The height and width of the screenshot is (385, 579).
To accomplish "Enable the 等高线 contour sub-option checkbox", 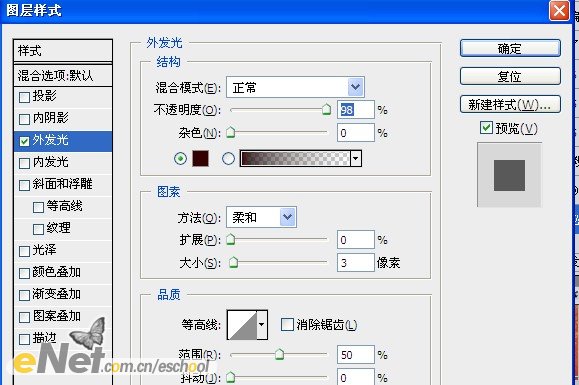I will pos(38,207).
